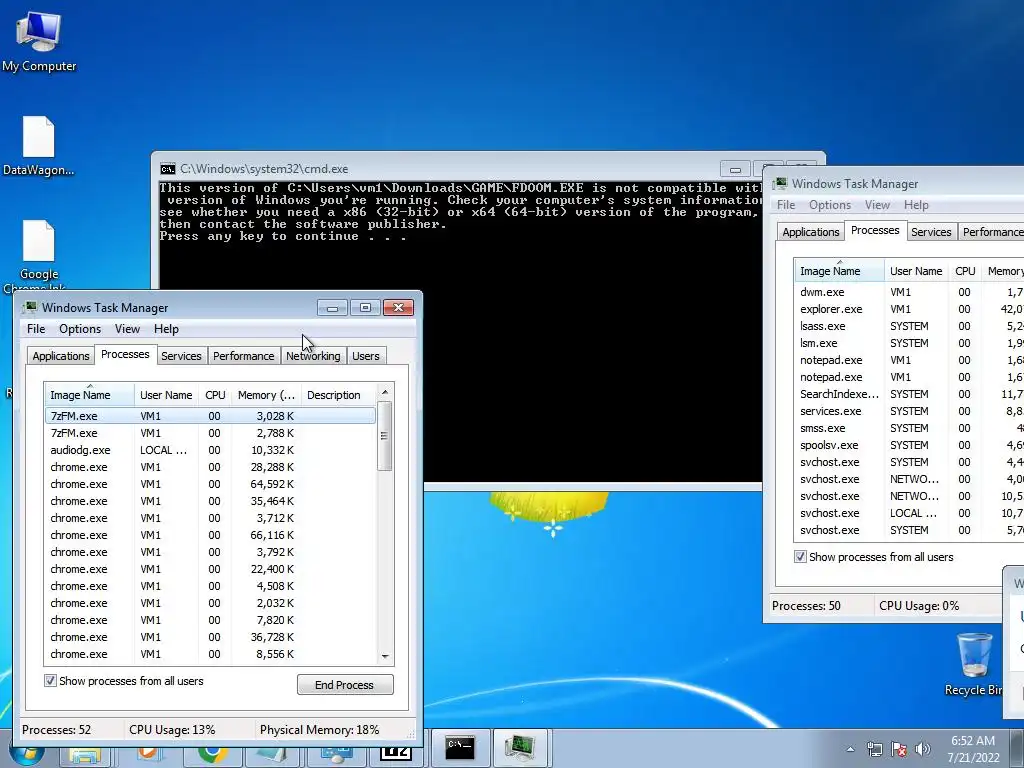Screen dimensions: 1024x768
Task: Open the taskbar clock showing 6:52 AM
Action: point(973,749)
